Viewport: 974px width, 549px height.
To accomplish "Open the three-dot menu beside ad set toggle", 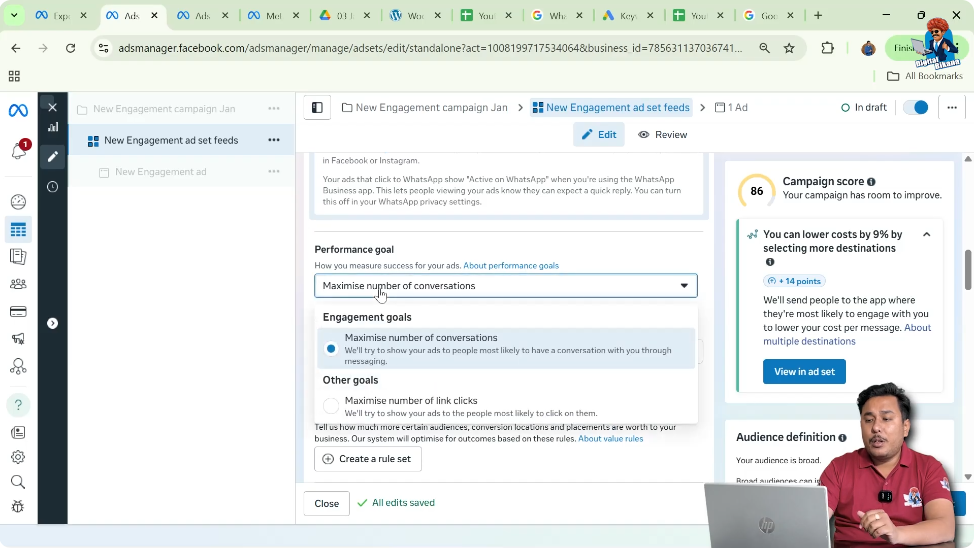I will tap(952, 107).
